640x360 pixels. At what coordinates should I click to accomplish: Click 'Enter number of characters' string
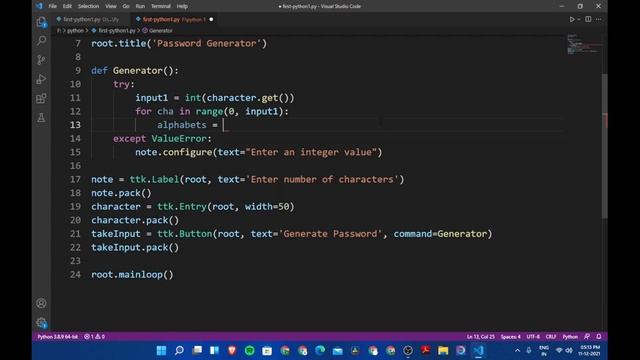(322, 180)
